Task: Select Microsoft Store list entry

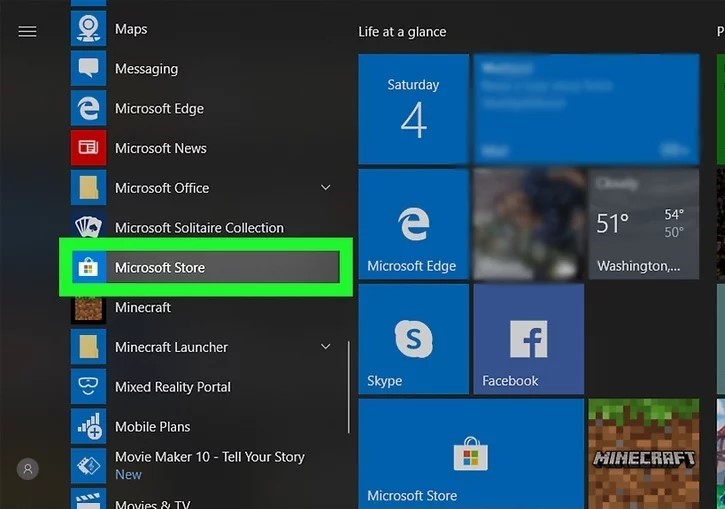Action: (206, 267)
